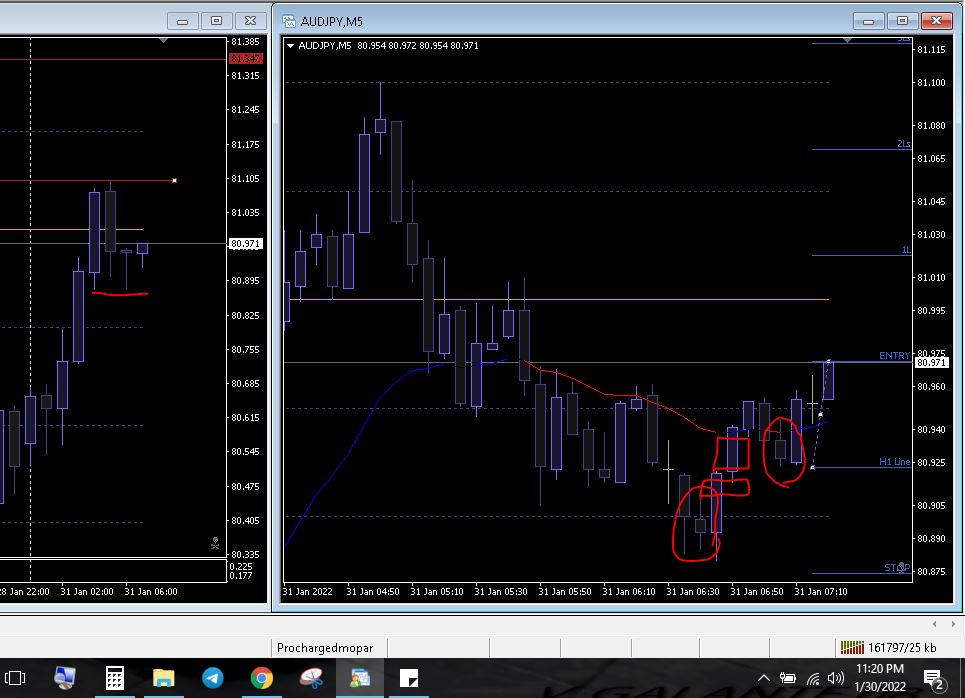Open the volume control in system tray
This screenshot has width=965, height=698.
coord(836,679)
